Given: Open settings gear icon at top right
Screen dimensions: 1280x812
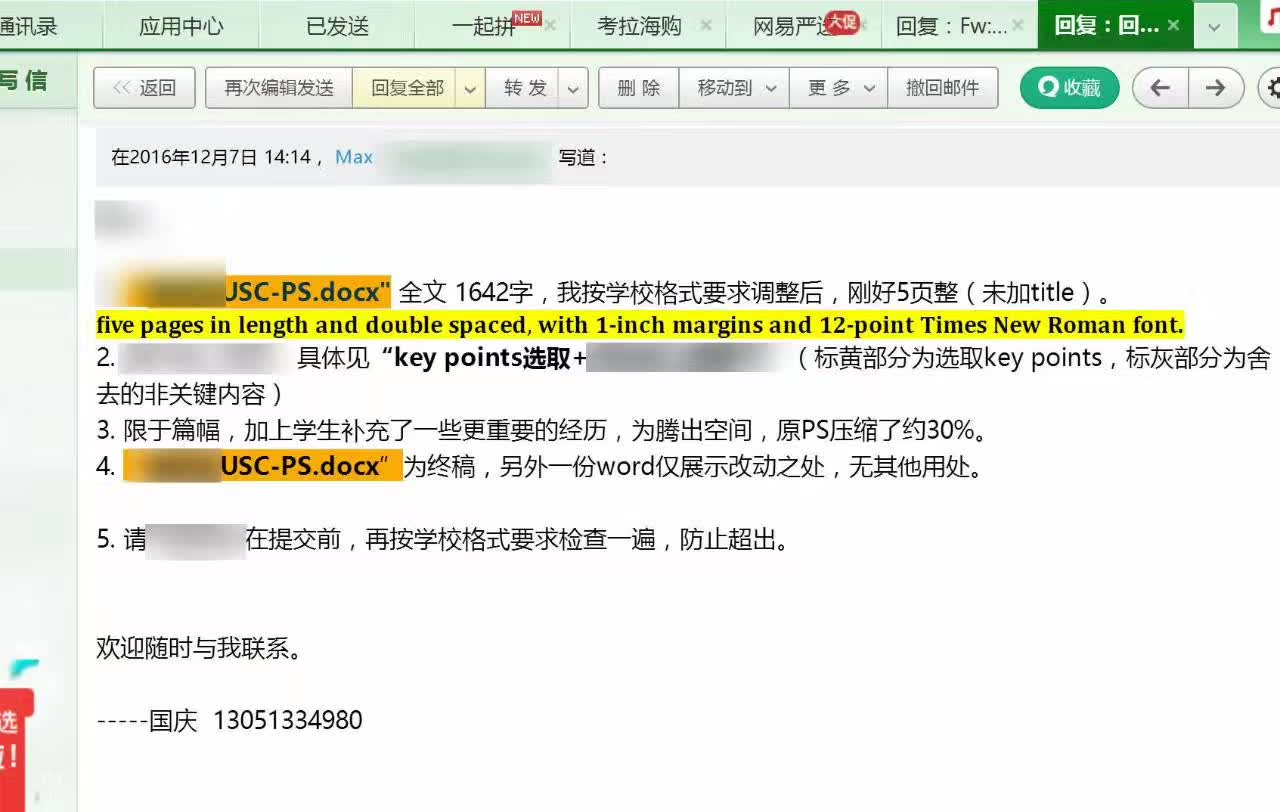Looking at the screenshot, I should click(1272, 88).
